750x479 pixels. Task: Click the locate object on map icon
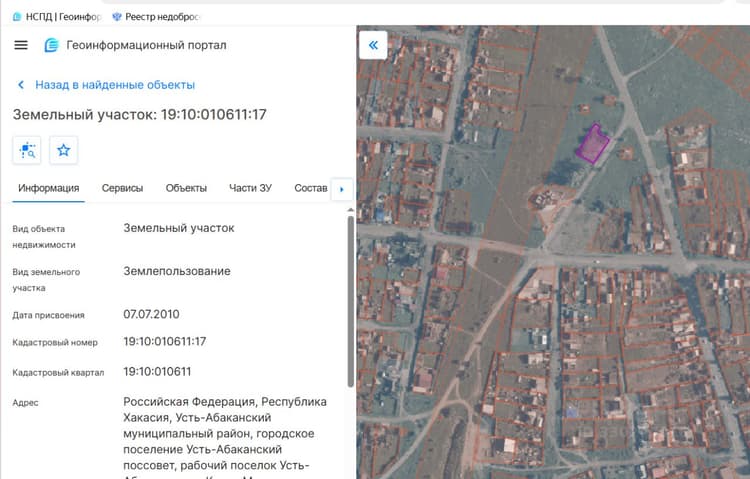coord(27,150)
